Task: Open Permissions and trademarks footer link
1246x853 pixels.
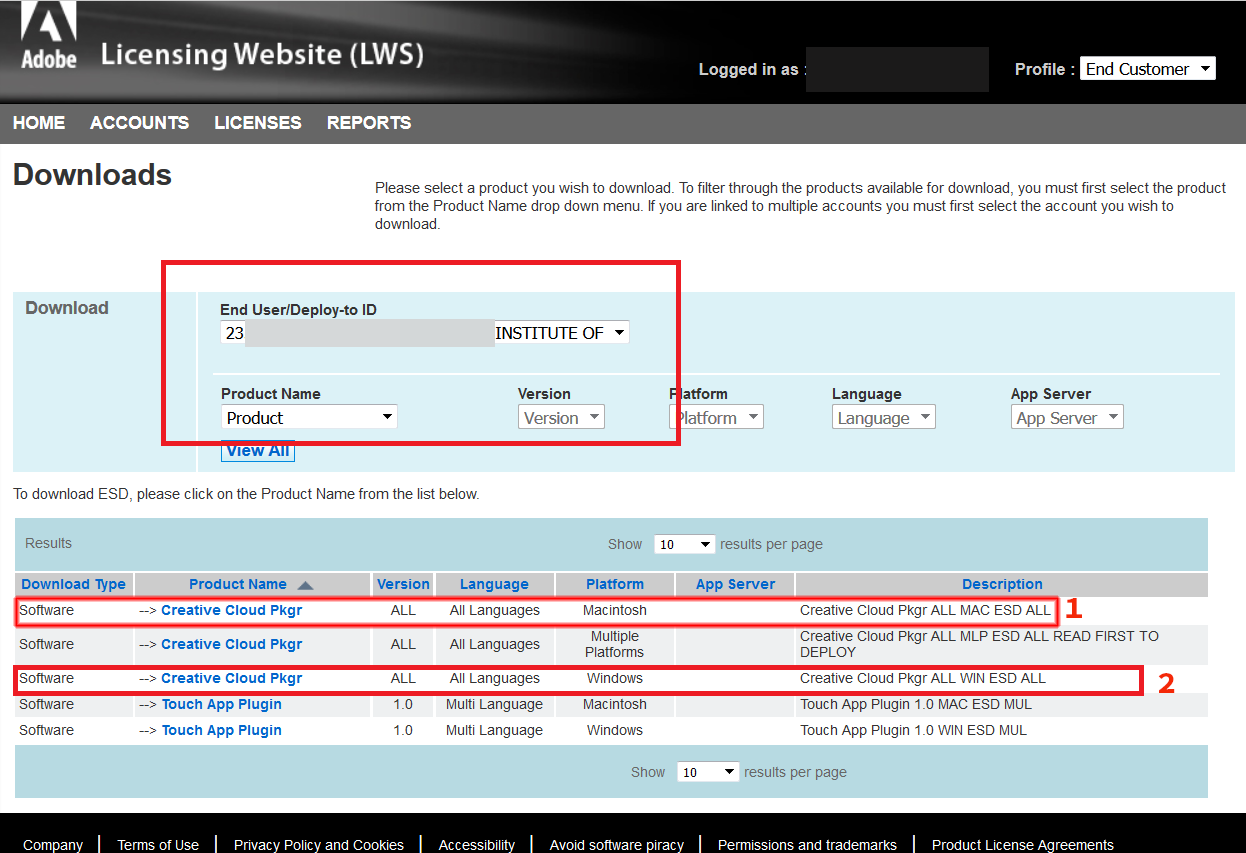Action: pos(807,845)
